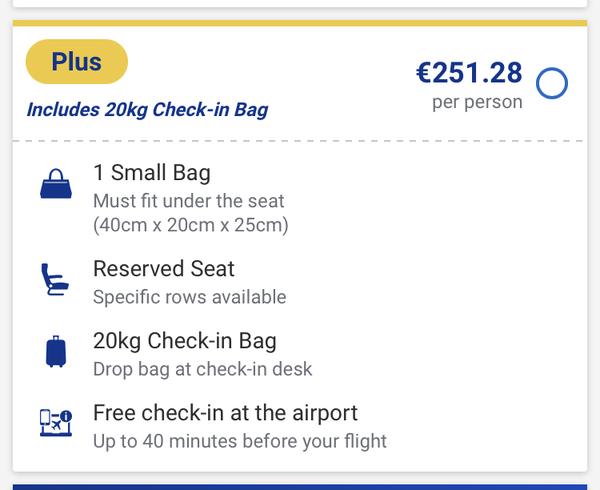Click the yellow strip above the Plus card
600x490 pixels.
(x=300, y=23)
